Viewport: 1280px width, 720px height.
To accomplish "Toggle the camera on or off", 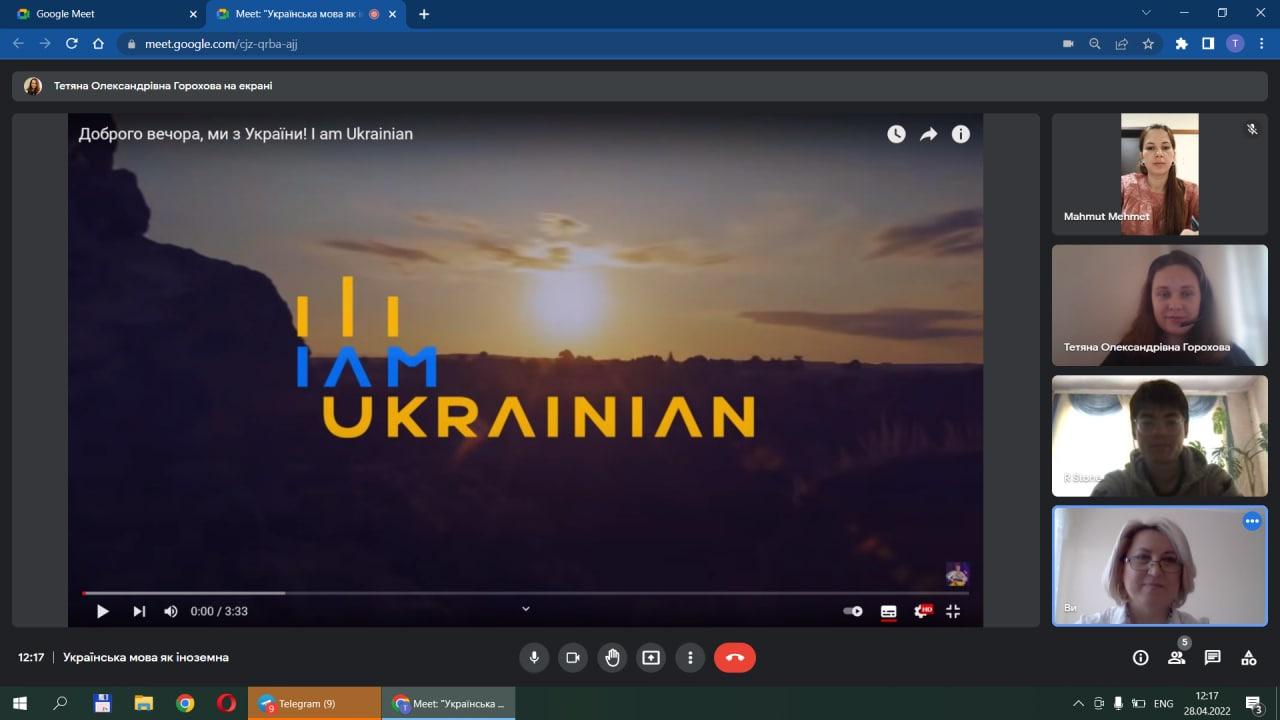I will point(573,657).
